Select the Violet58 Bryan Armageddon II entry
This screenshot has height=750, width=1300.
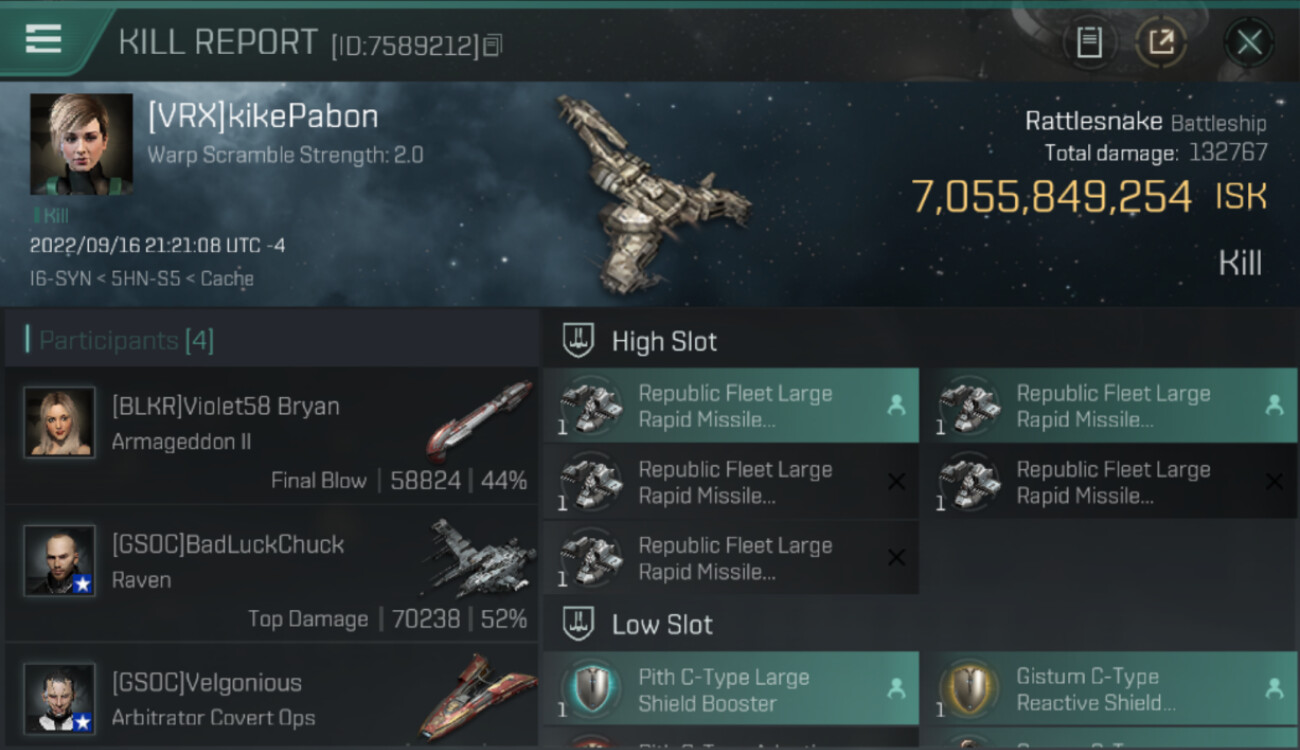point(272,435)
